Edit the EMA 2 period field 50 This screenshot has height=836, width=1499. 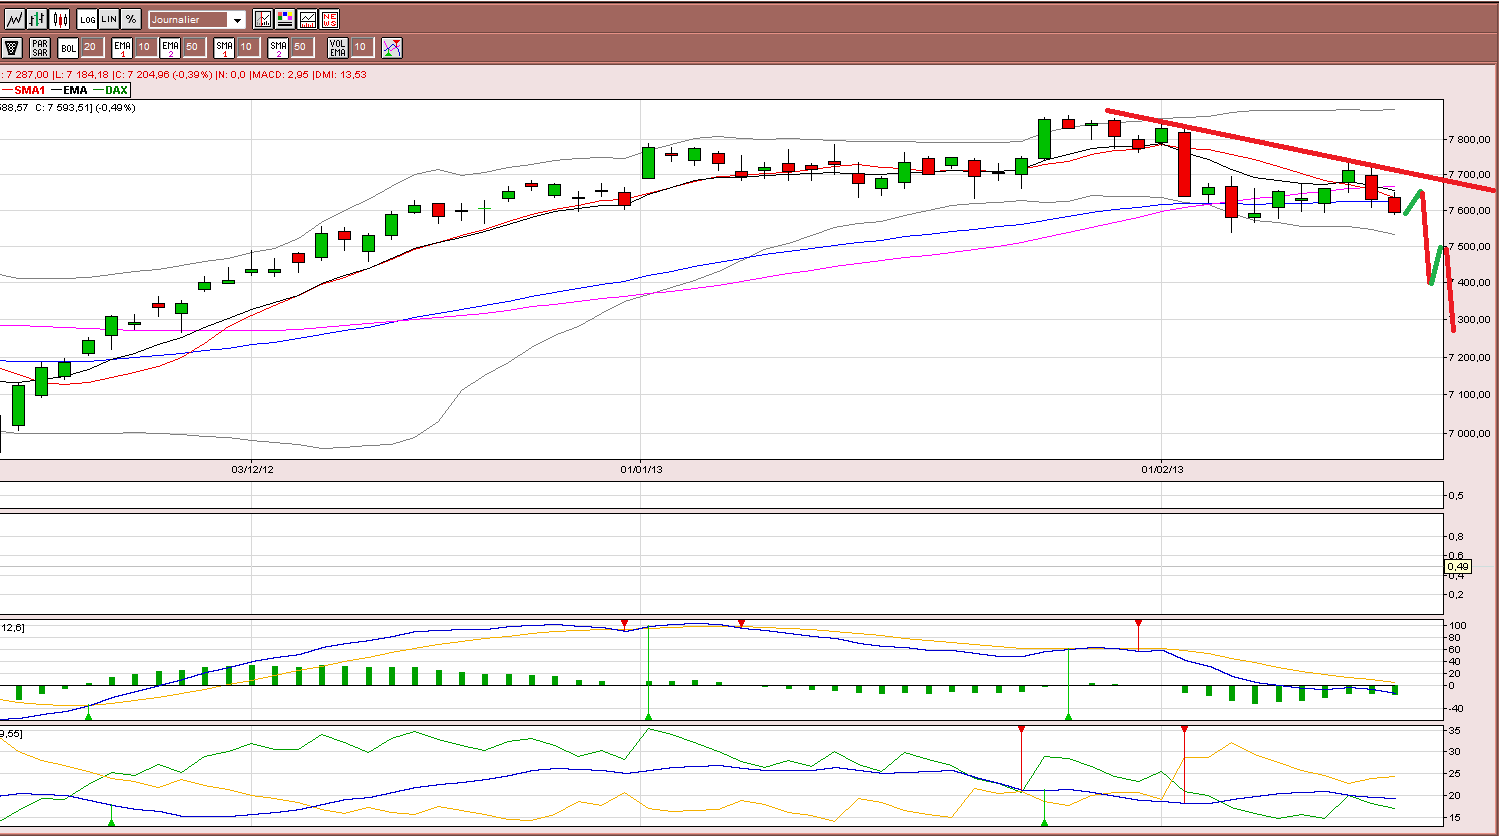[x=194, y=47]
